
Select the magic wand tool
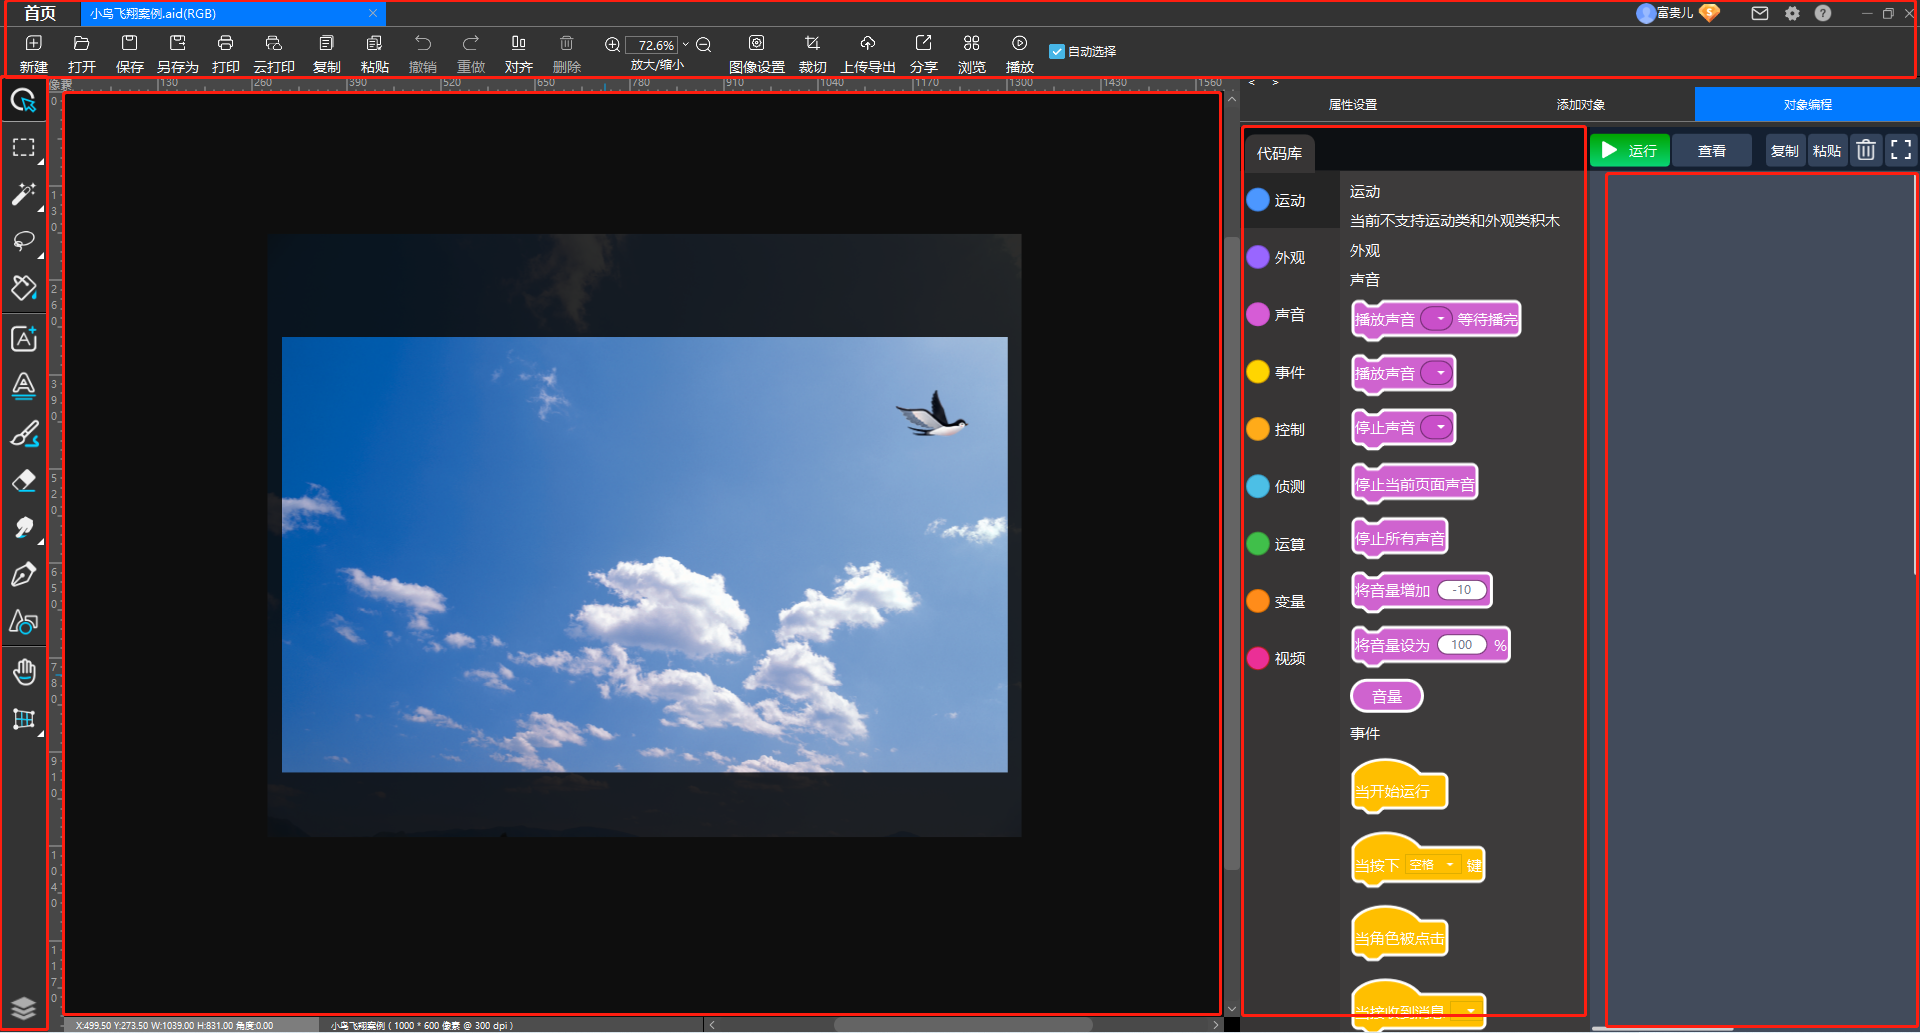tap(24, 194)
